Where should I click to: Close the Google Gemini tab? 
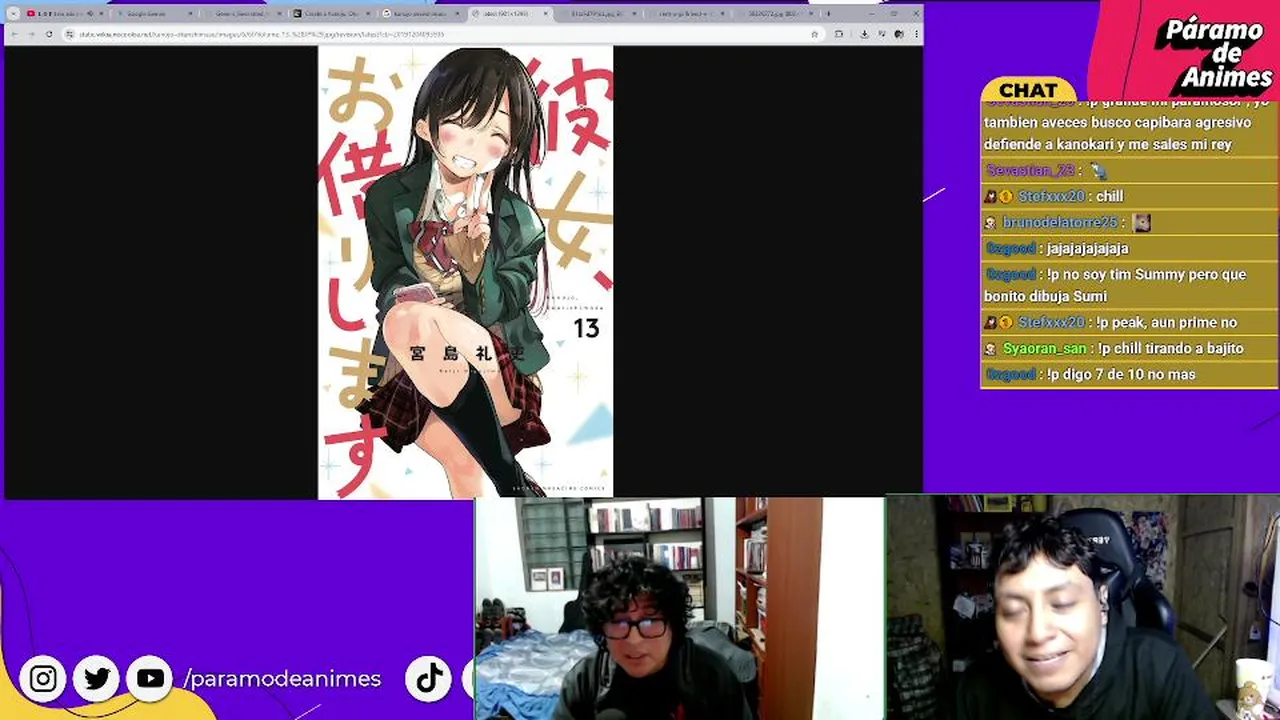190,14
